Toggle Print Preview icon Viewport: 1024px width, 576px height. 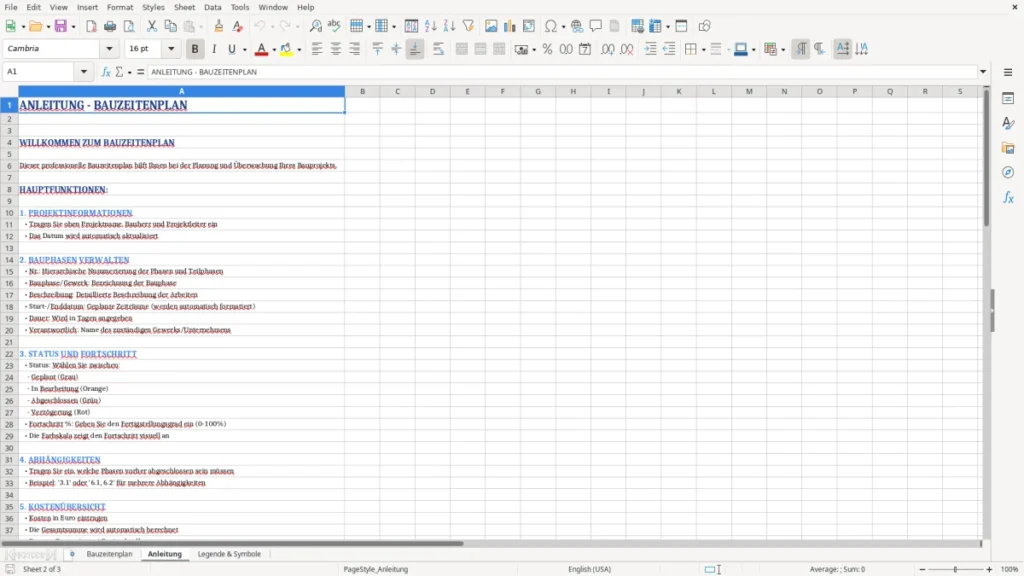pos(129,26)
